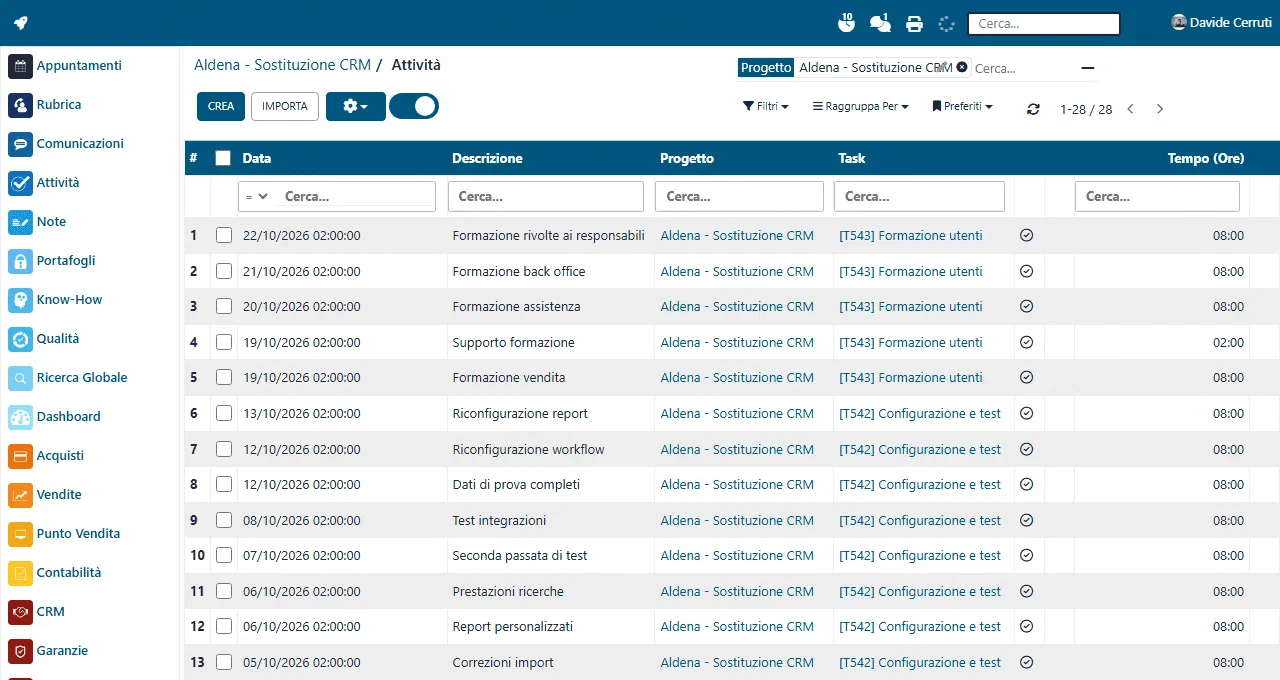Image resolution: width=1280 pixels, height=680 pixels.
Task: Open [T543] Formazione utenti link in row 1
Action: [911, 236]
